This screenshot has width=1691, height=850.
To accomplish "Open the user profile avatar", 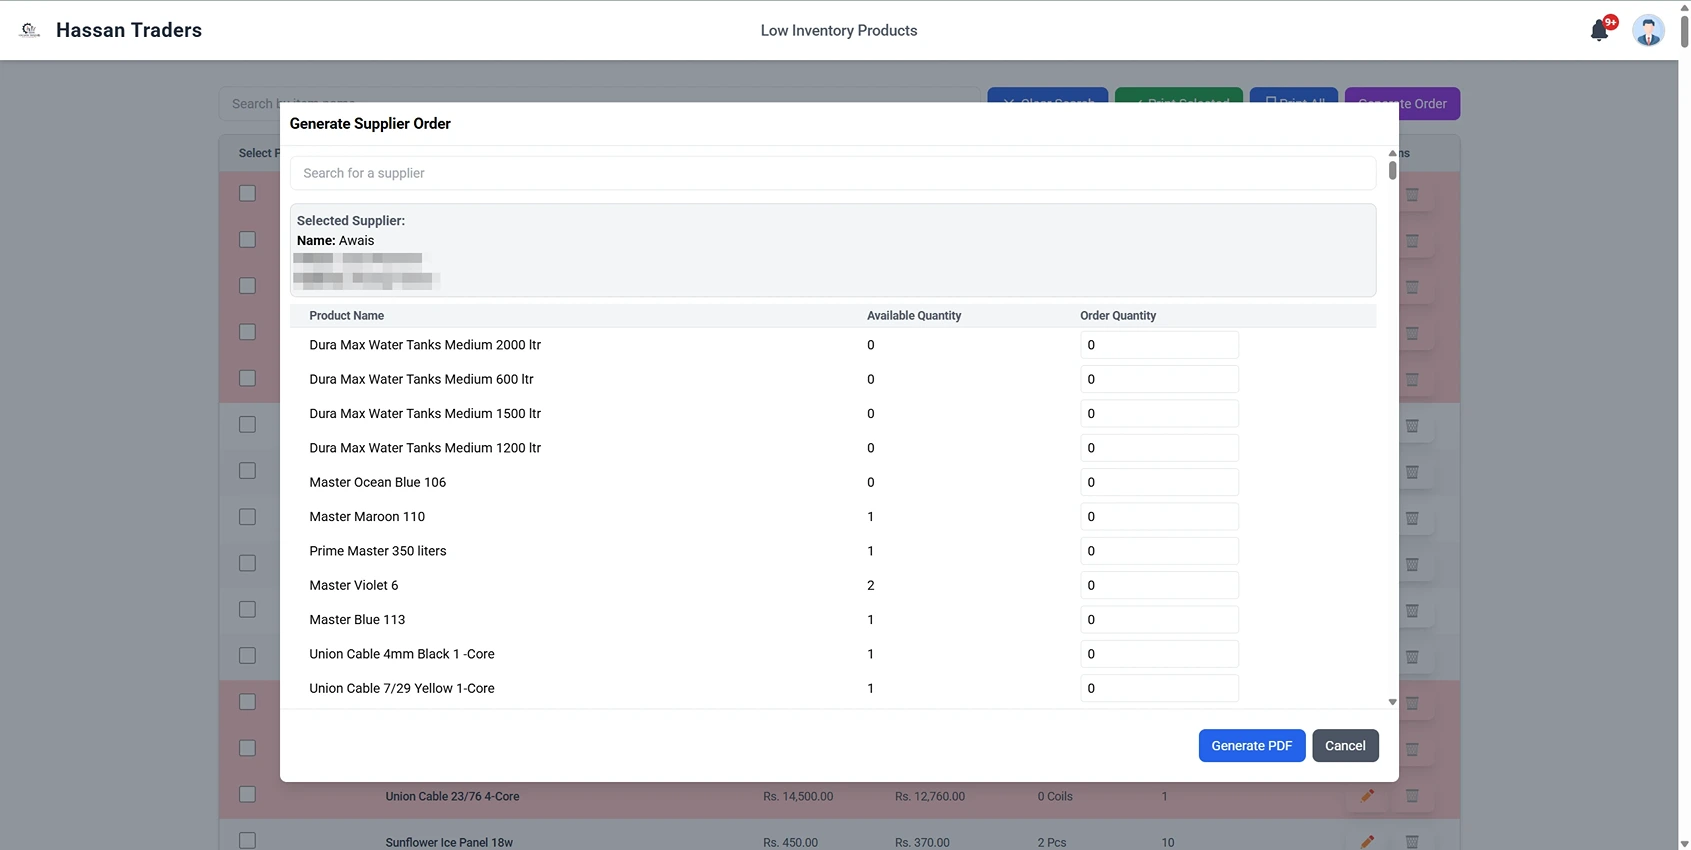I will pyautogui.click(x=1648, y=30).
